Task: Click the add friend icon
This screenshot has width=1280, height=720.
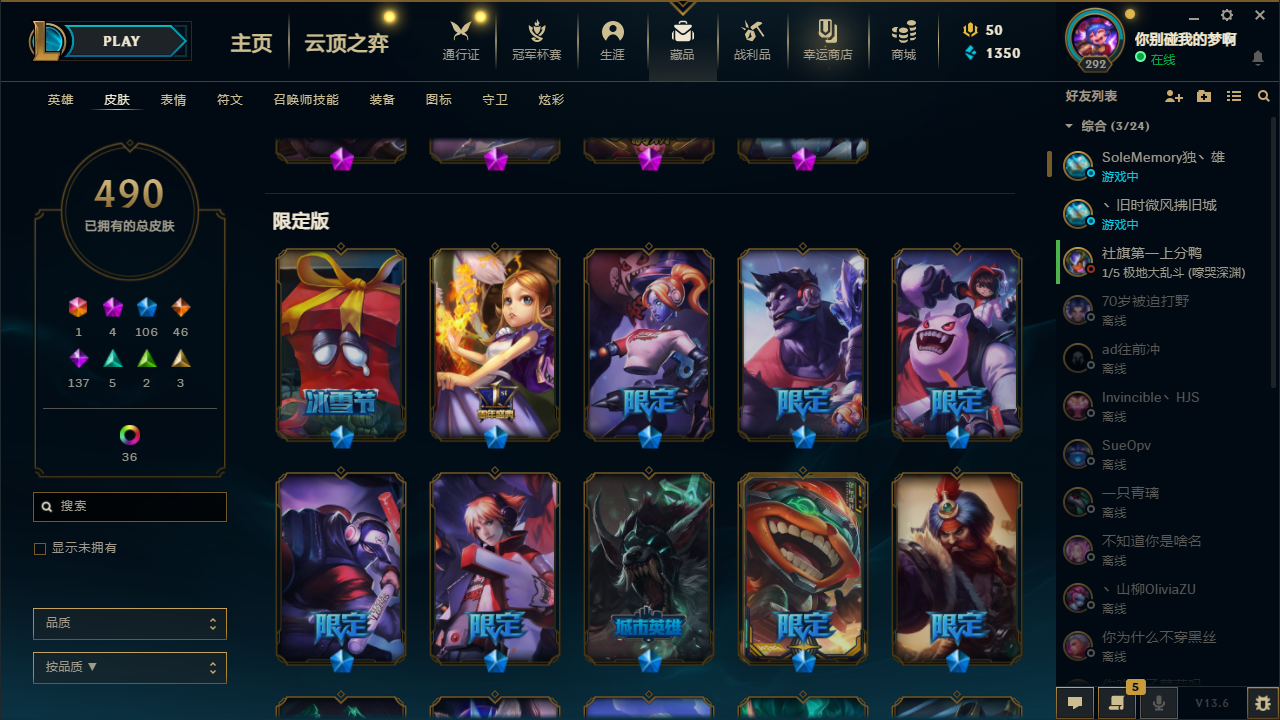Action: click(x=1174, y=96)
